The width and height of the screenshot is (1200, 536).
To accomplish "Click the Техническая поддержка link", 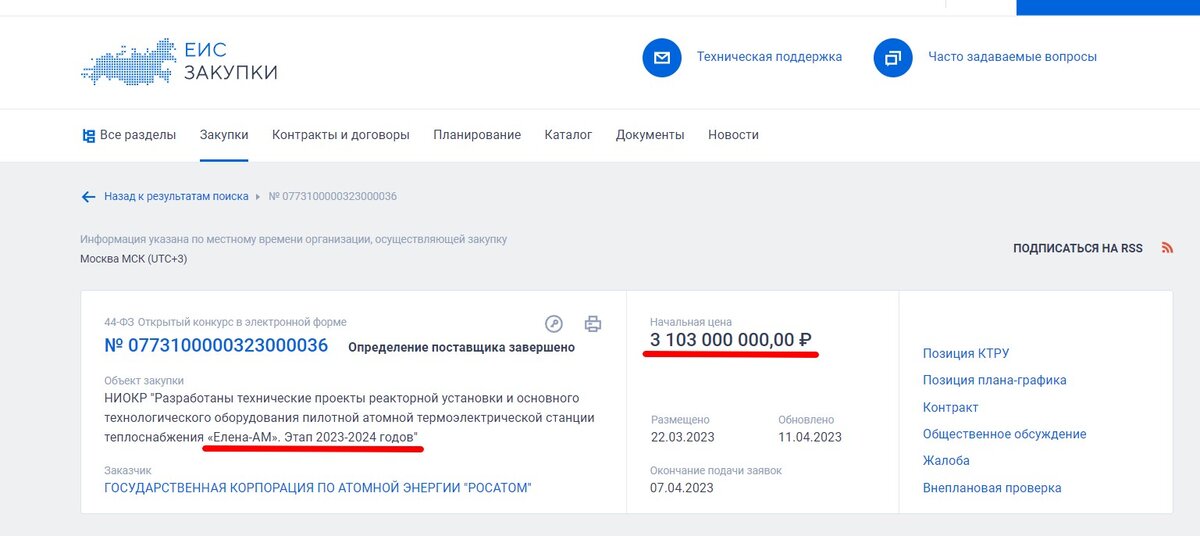I will [769, 57].
